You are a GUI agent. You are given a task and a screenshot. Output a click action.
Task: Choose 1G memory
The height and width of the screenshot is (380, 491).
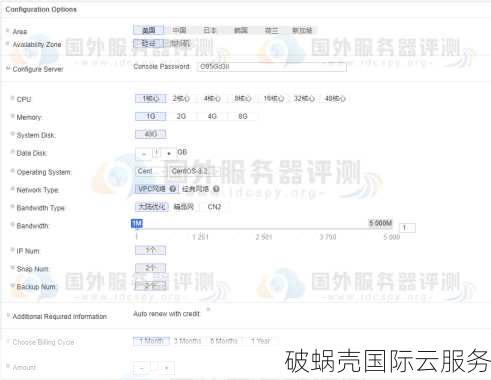(x=151, y=116)
